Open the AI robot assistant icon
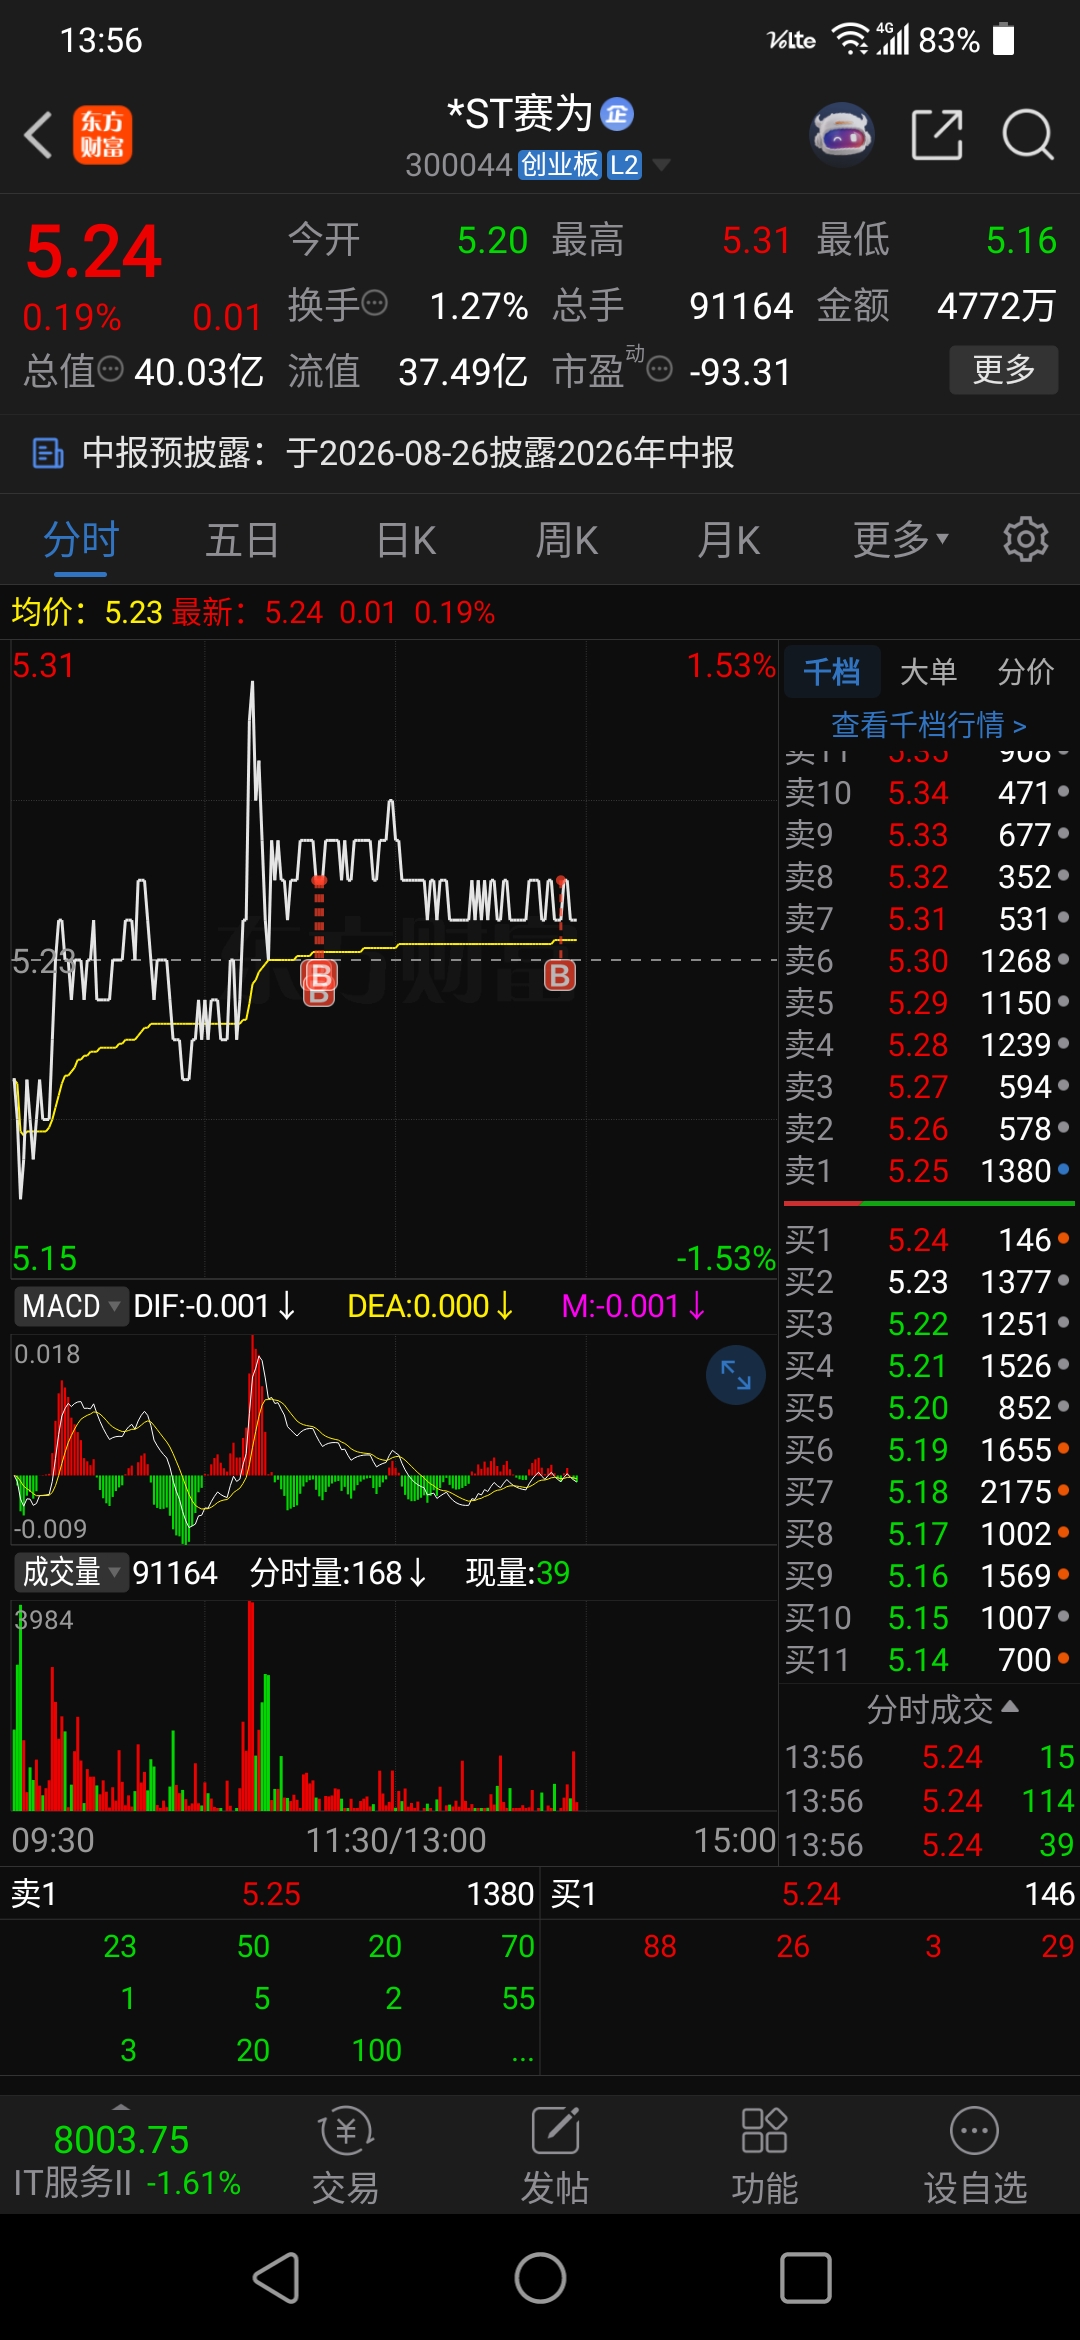This screenshot has height=2340, width=1080. 842,134
